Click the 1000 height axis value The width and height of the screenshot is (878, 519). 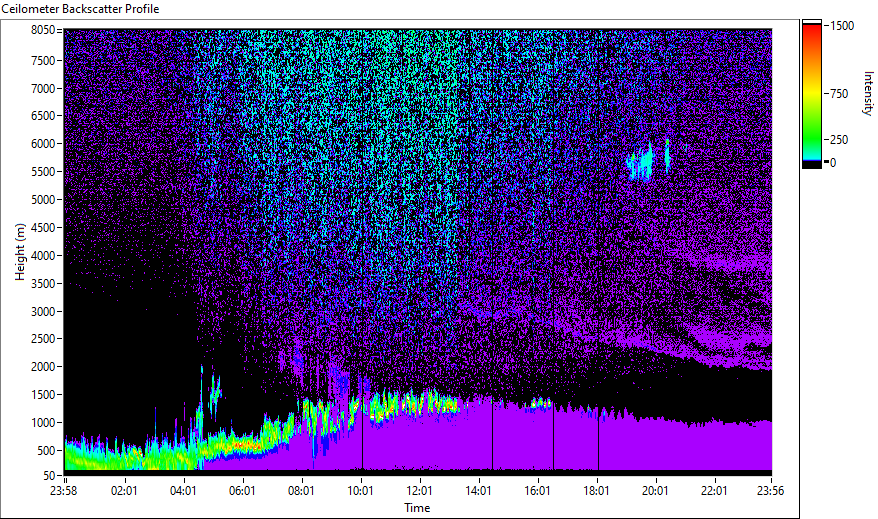coord(43,423)
